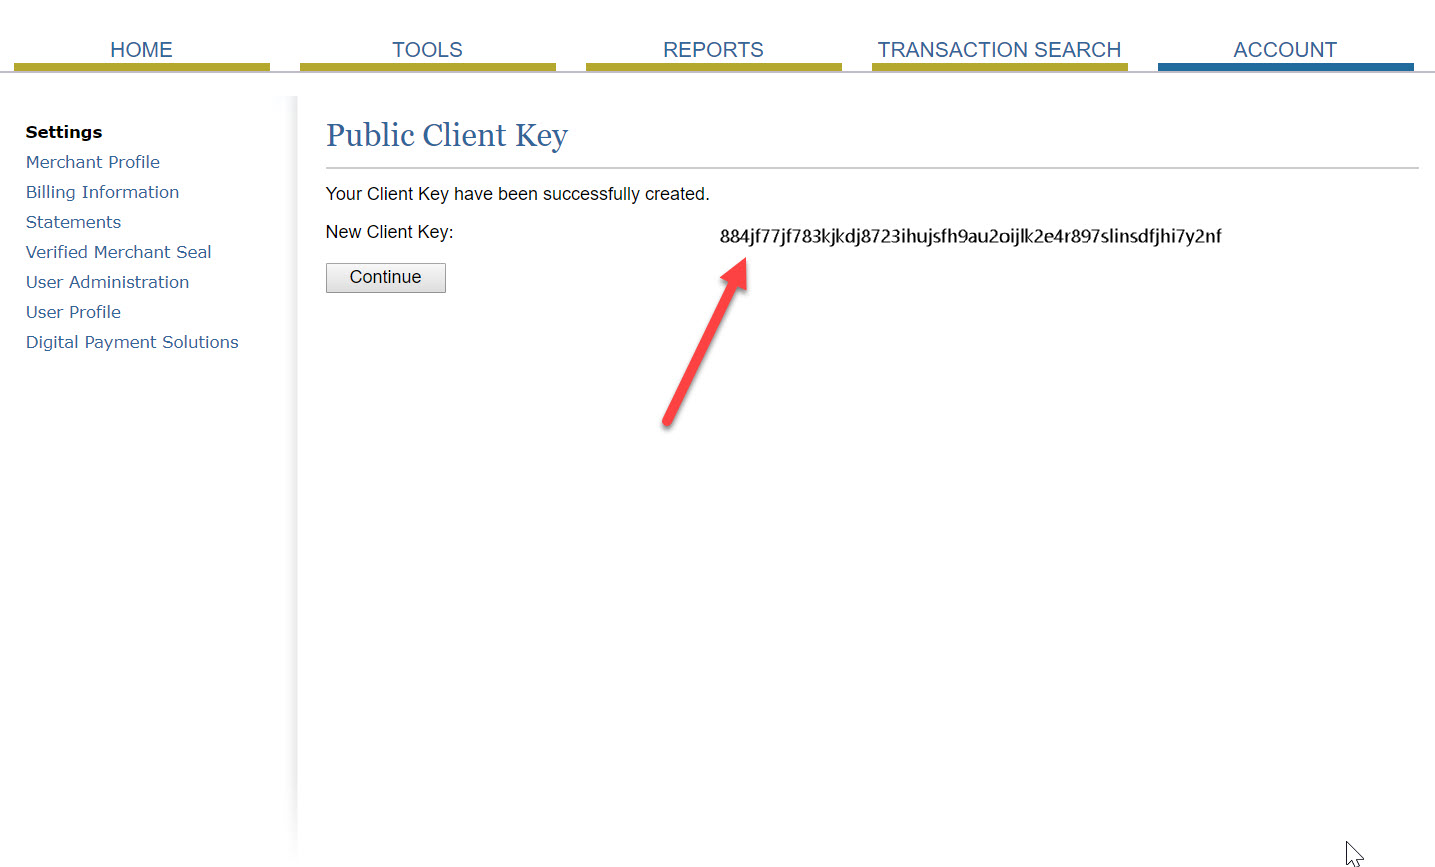Open Merchant Profile settings
The width and height of the screenshot is (1435, 867).
pyautogui.click(x=93, y=162)
